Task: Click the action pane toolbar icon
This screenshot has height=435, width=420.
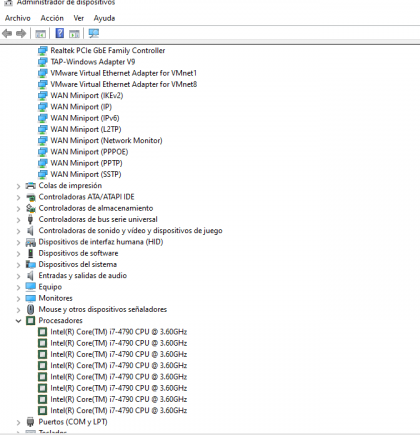Action: pos(74,33)
